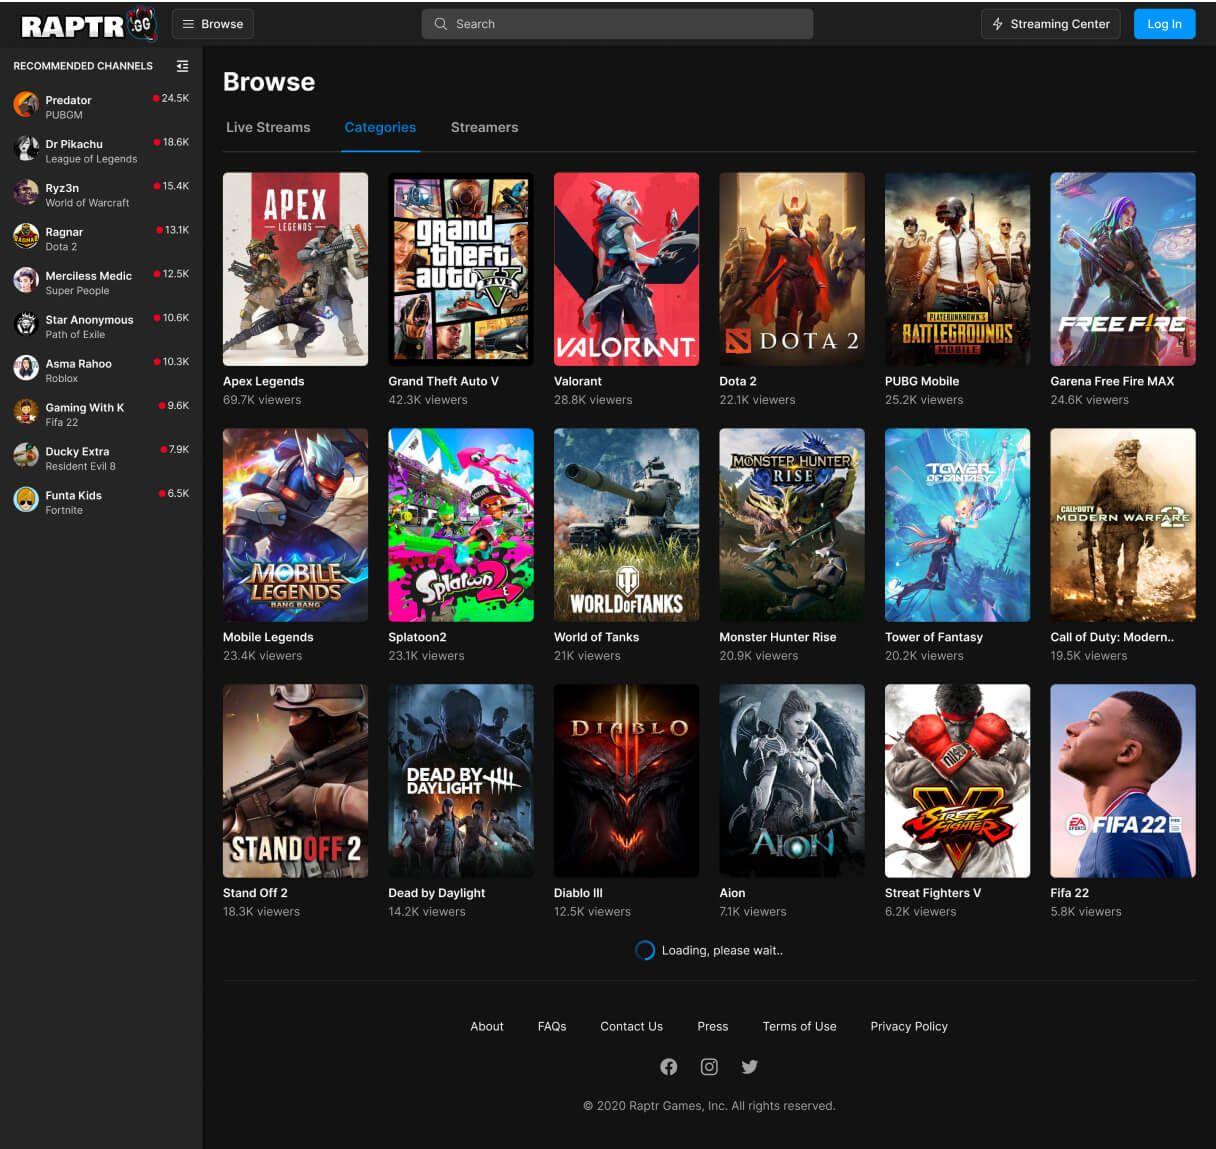
Task: Click Gaming With K avatar
Action: [26, 412]
